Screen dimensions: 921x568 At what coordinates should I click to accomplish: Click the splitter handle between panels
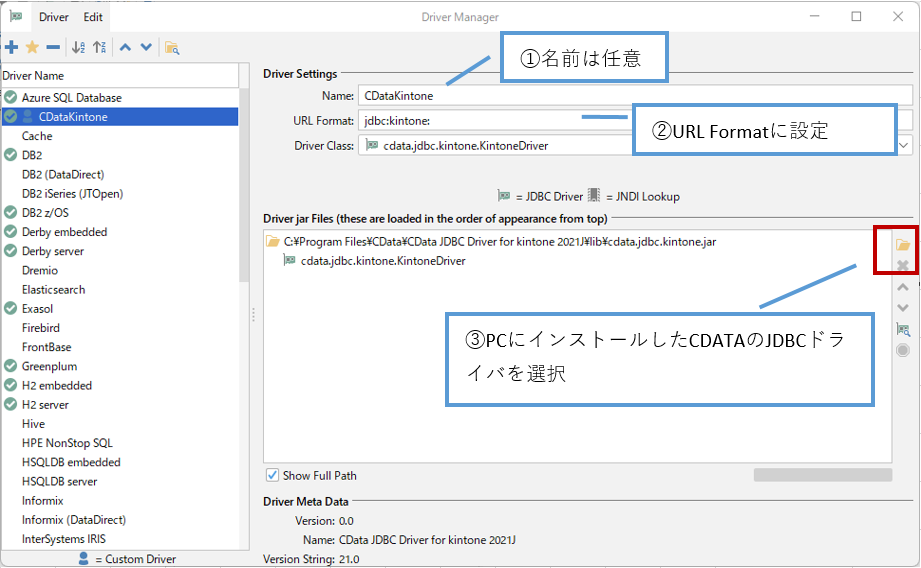pos(253,315)
